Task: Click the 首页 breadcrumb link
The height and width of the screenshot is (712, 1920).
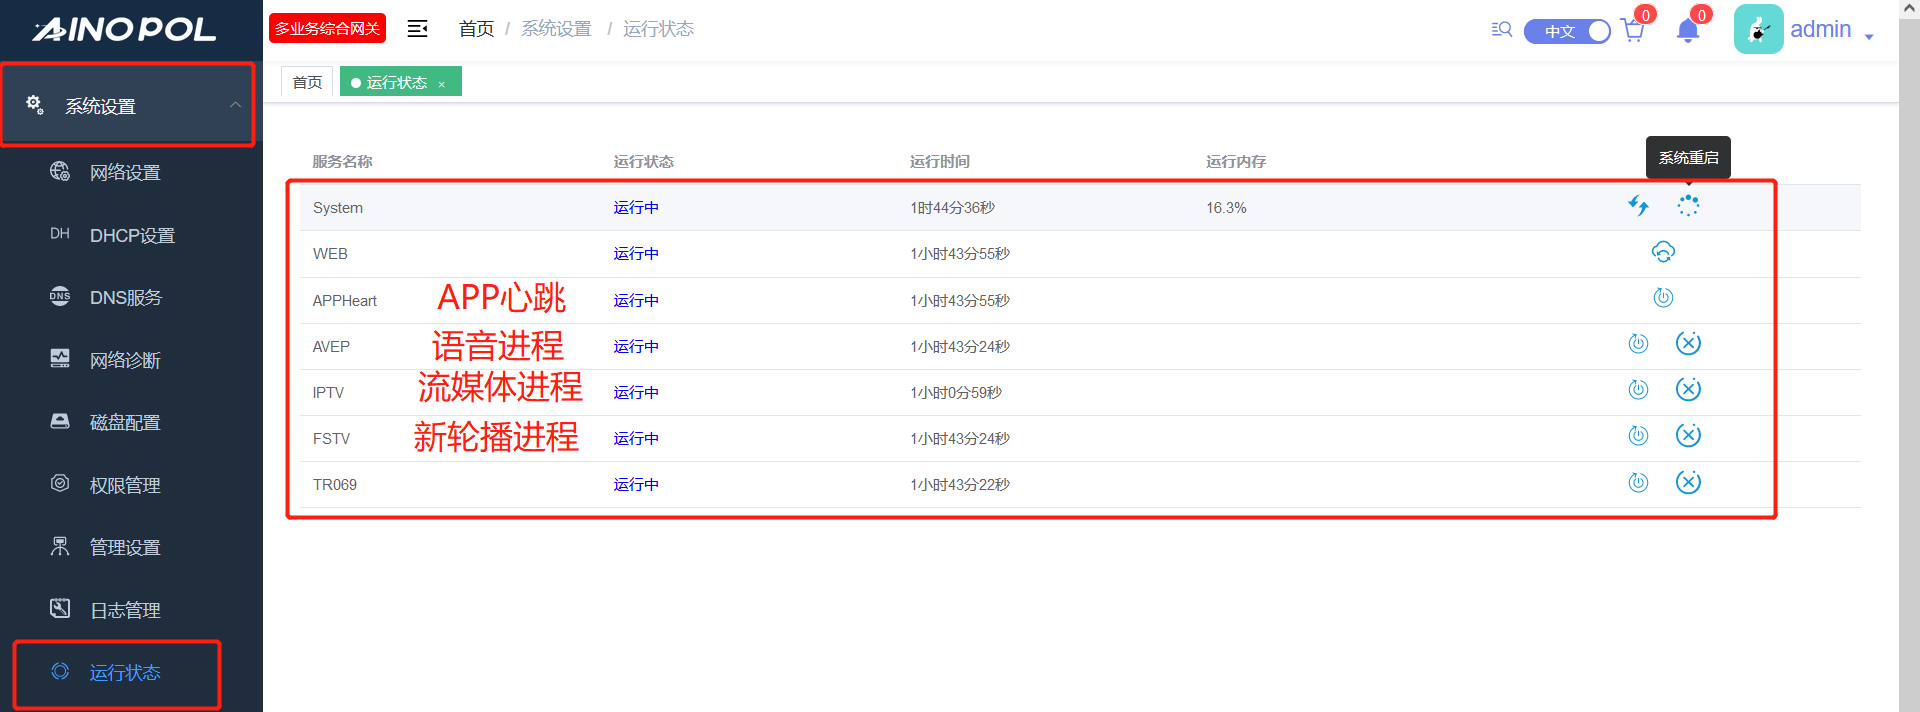Action: 476,29
